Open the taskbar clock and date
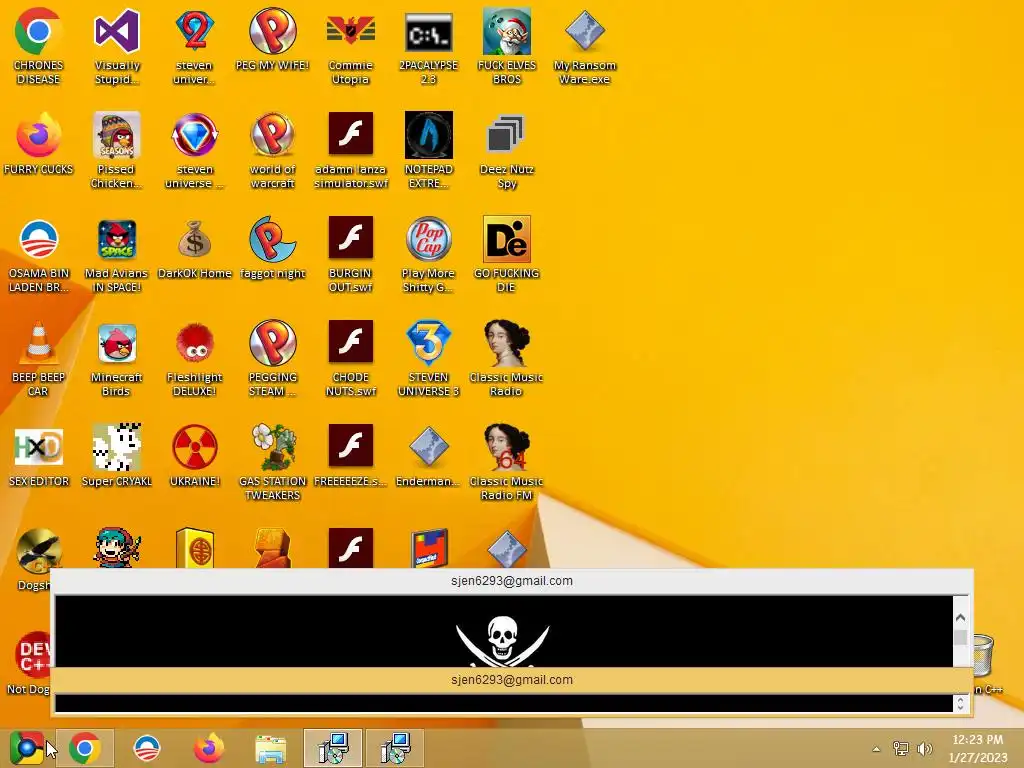The image size is (1024, 768). pos(978,748)
